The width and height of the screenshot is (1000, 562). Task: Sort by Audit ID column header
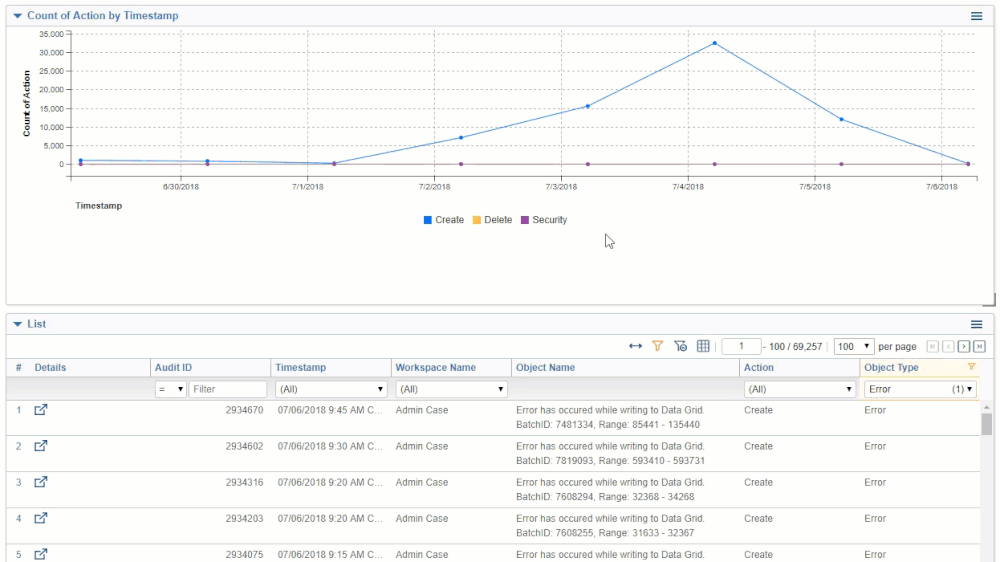[173, 367]
